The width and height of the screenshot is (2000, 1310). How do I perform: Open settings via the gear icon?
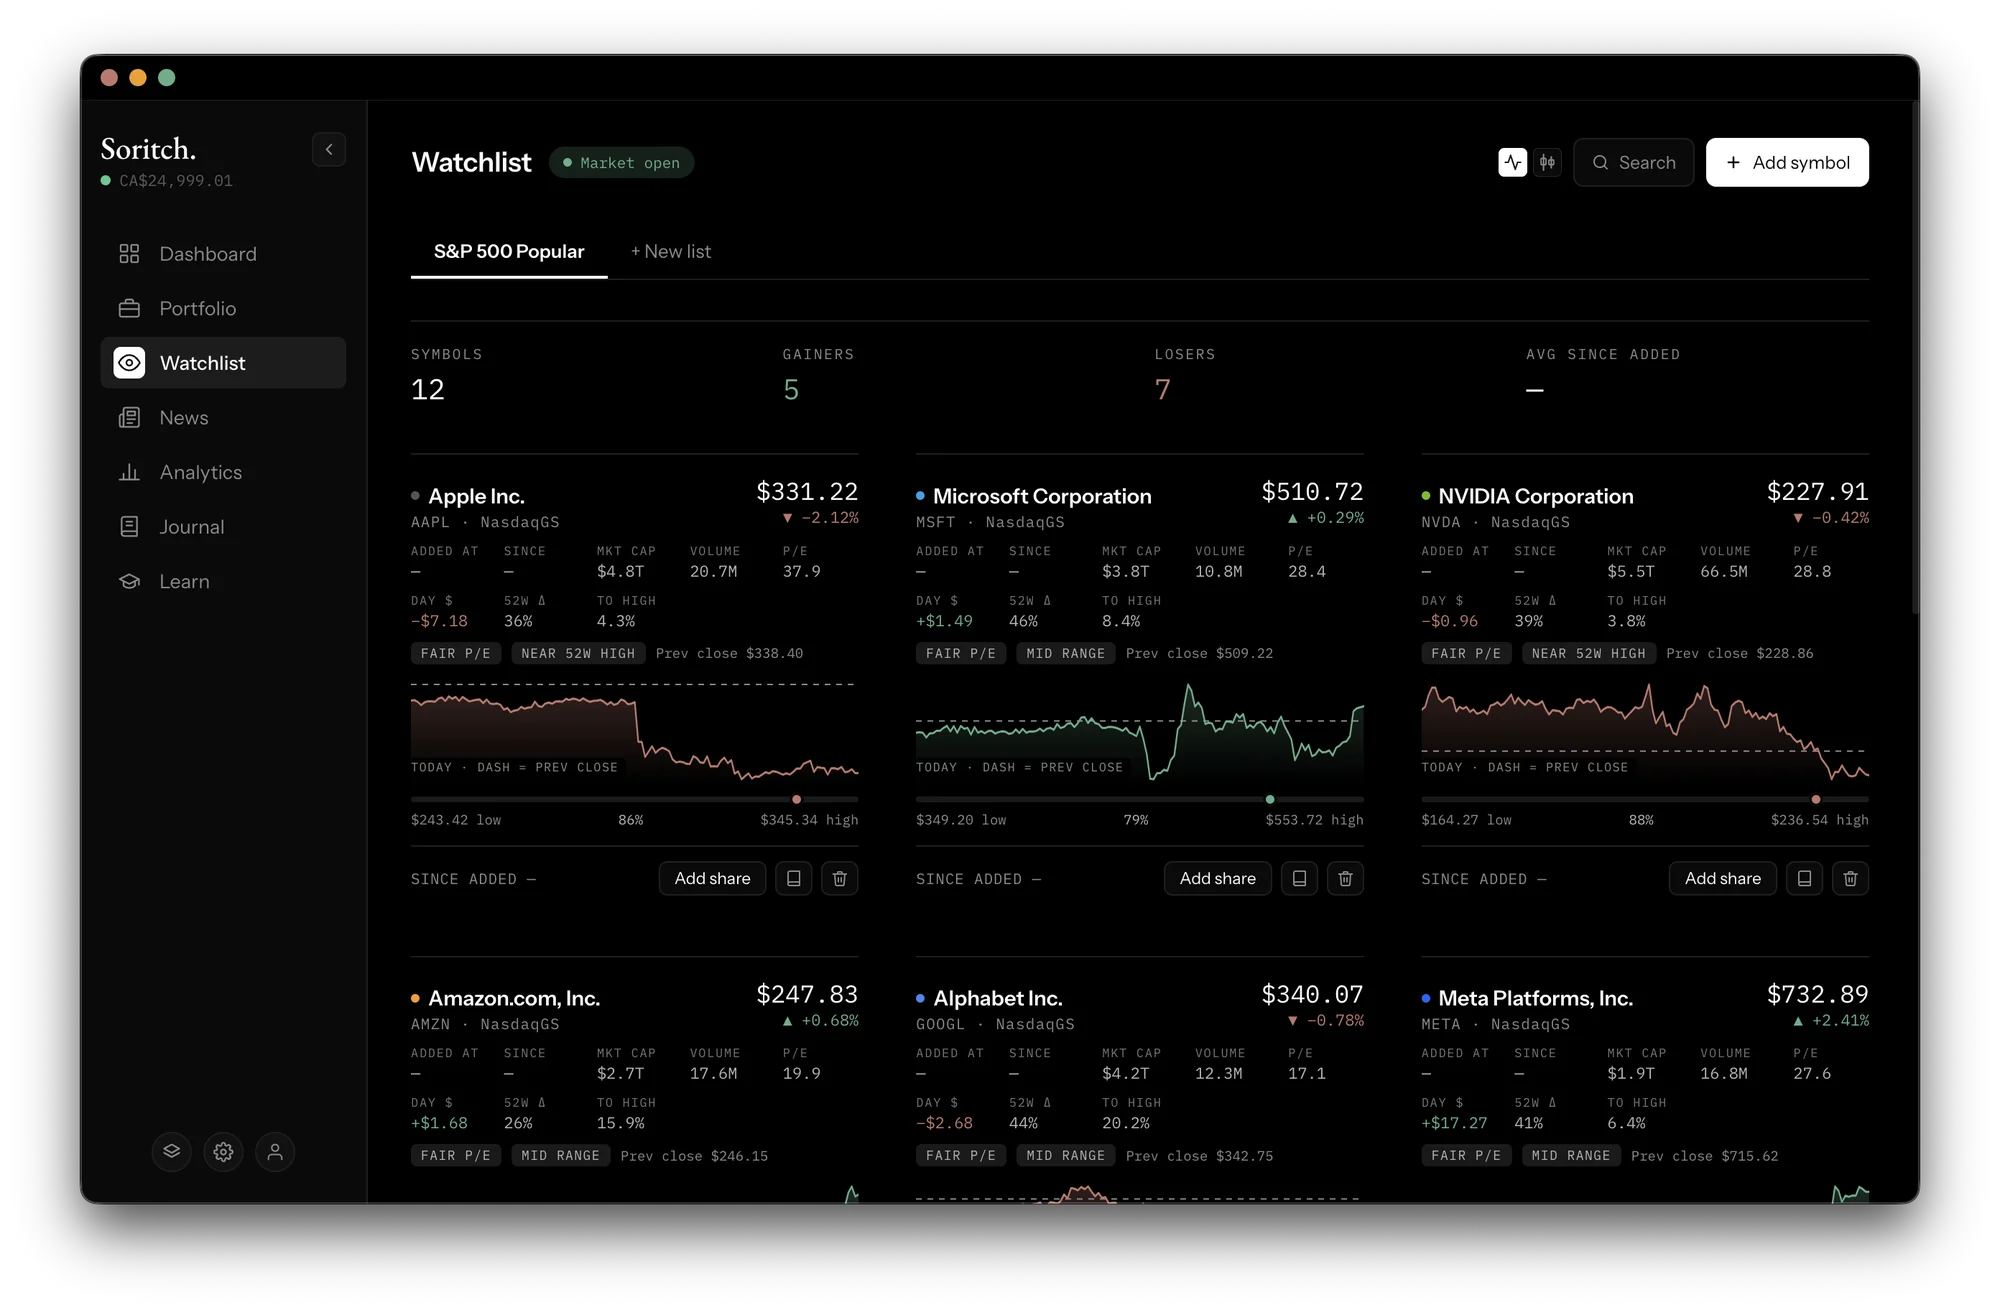point(223,1152)
